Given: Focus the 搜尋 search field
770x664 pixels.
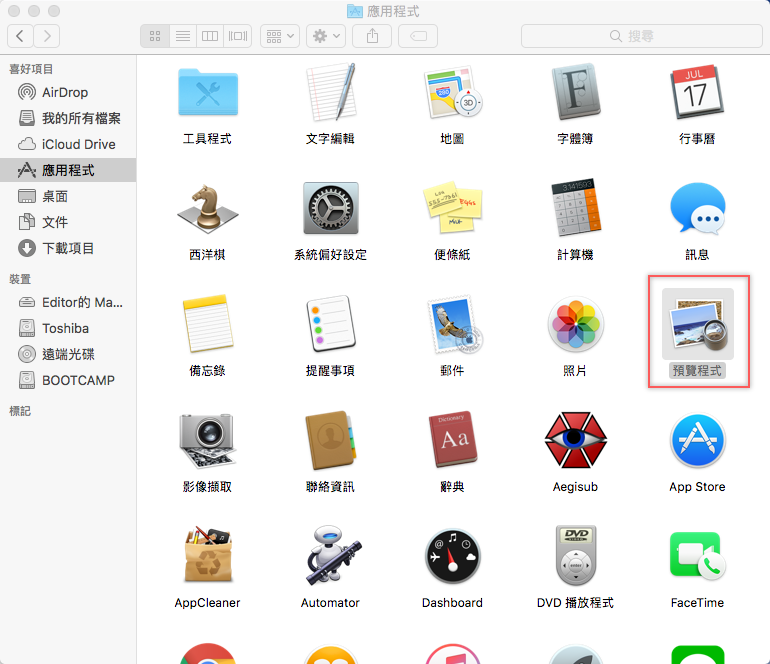Looking at the screenshot, I should click(x=642, y=36).
